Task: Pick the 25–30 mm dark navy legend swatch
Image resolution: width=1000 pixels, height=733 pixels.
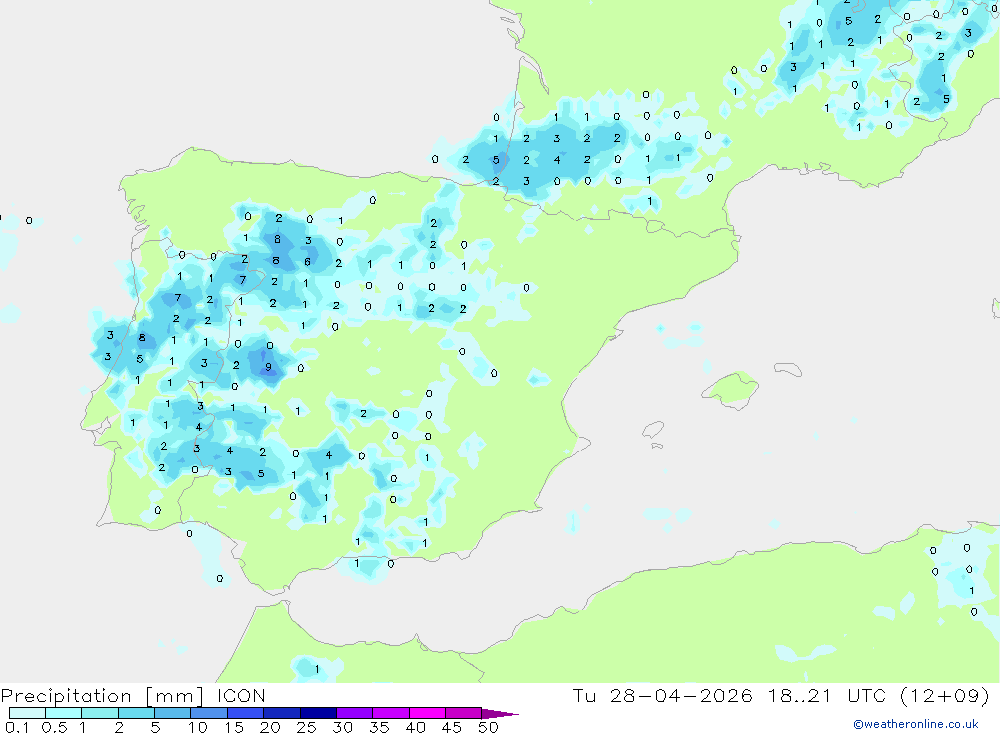Action: 318,713
